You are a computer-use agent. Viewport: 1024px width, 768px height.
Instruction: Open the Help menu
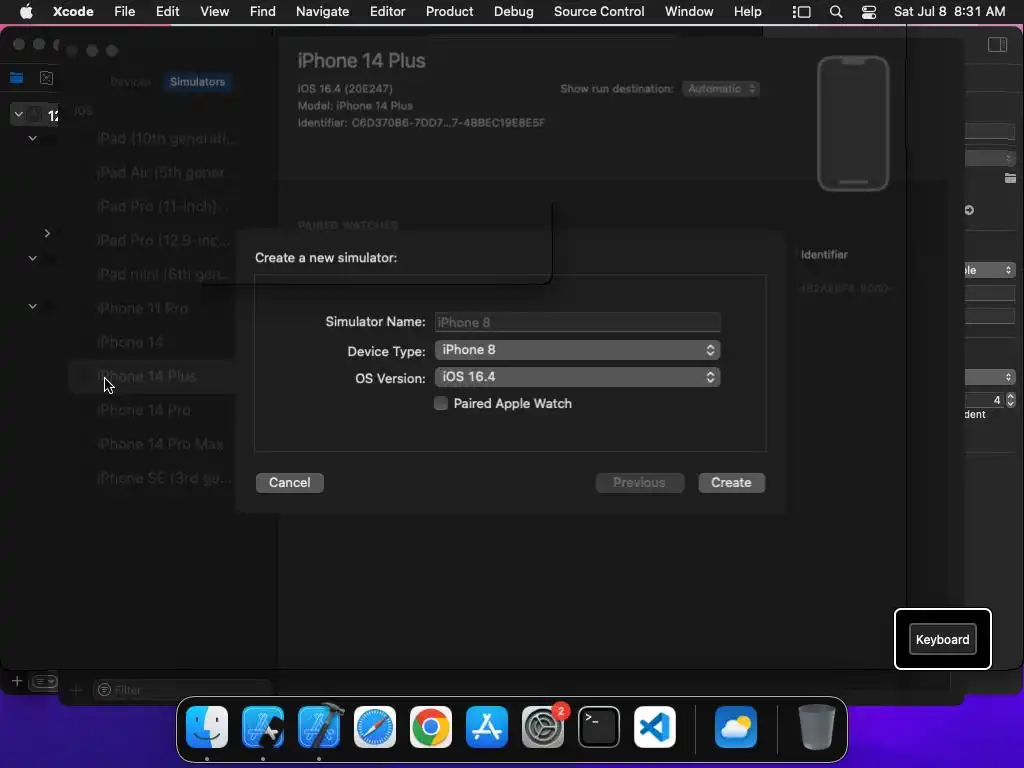(747, 11)
